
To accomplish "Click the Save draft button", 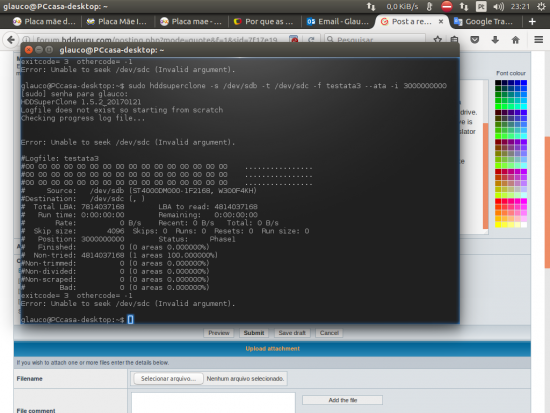I will click(292, 333).
